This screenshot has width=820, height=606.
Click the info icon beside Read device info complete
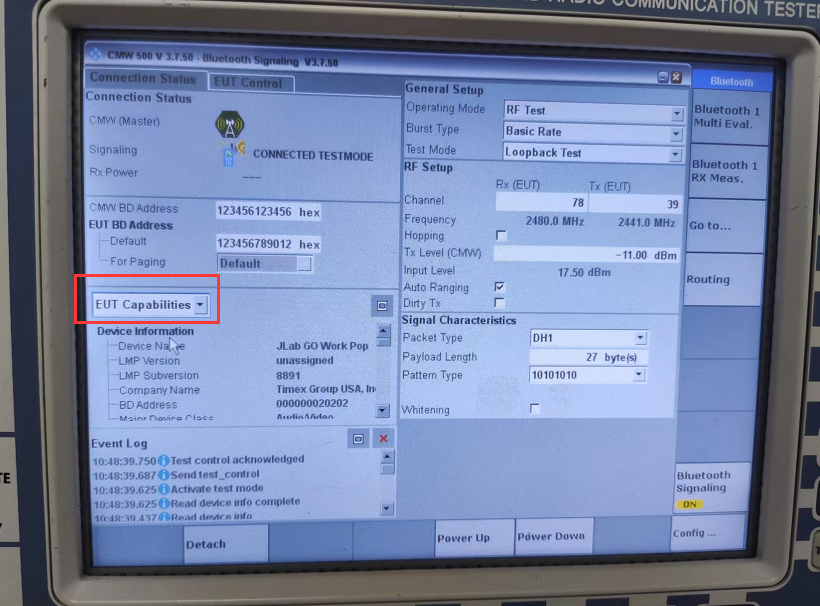pyautogui.click(x=163, y=504)
